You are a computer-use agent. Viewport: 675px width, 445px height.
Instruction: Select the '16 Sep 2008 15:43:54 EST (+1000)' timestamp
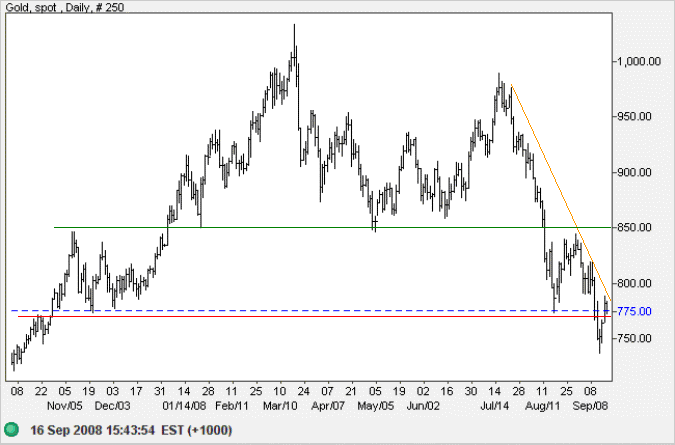(x=131, y=430)
